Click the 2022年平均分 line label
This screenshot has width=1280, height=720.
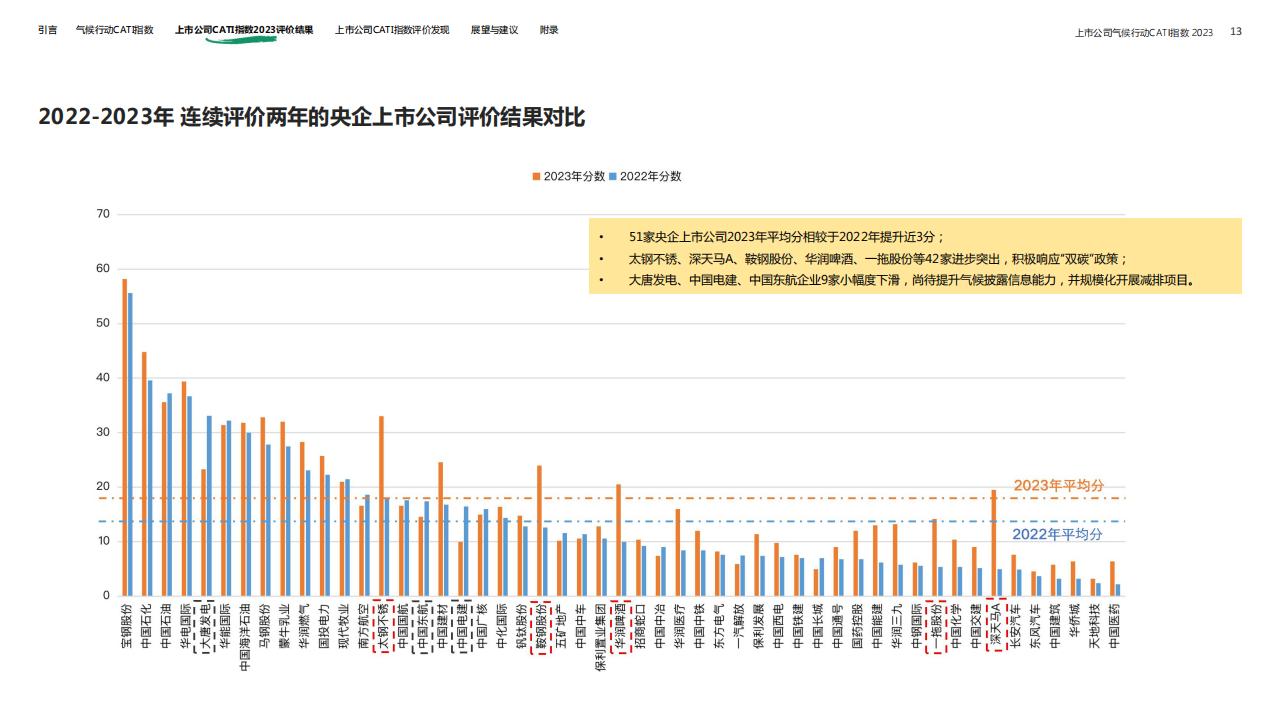1059,534
